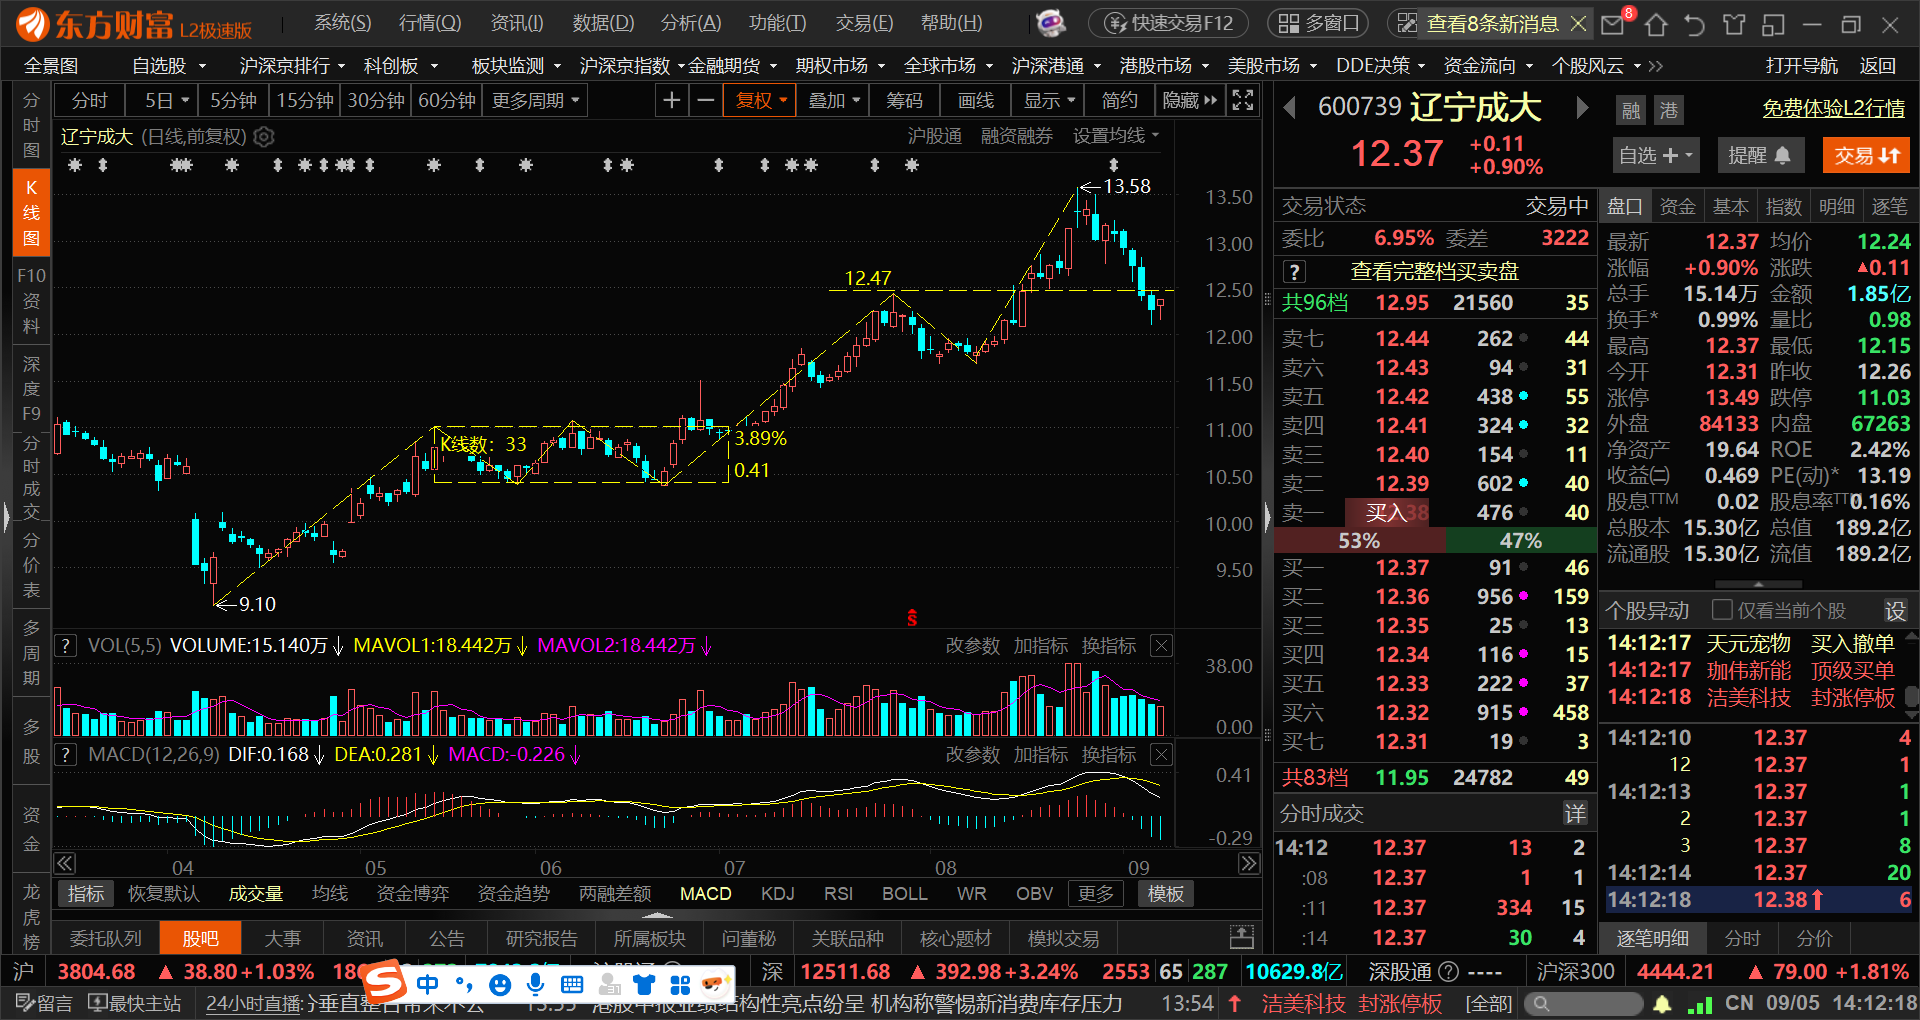Screen dimensions: 1920x1020
Task: Toggle 简约 simple display mode
Action: click(x=1120, y=100)
